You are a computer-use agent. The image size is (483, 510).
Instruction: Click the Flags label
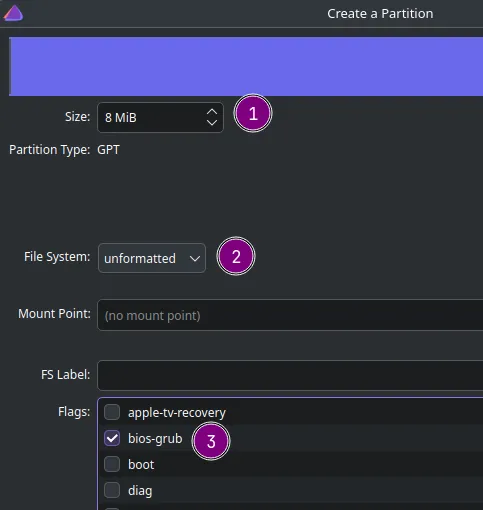(x=74, y=412)
